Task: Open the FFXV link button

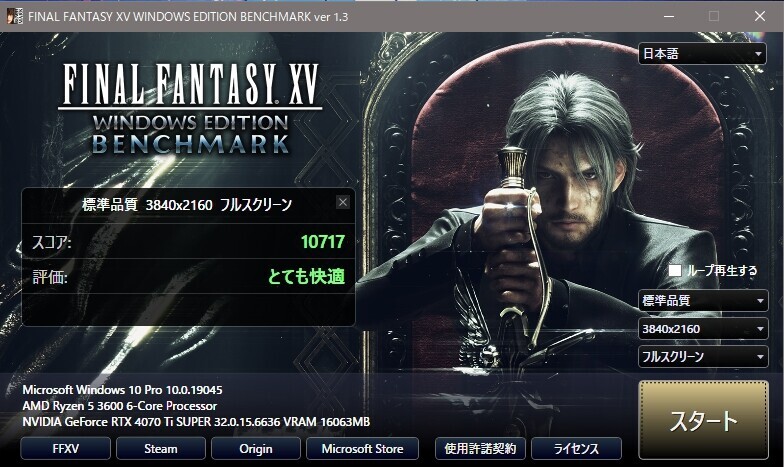Action: (66, 448)
